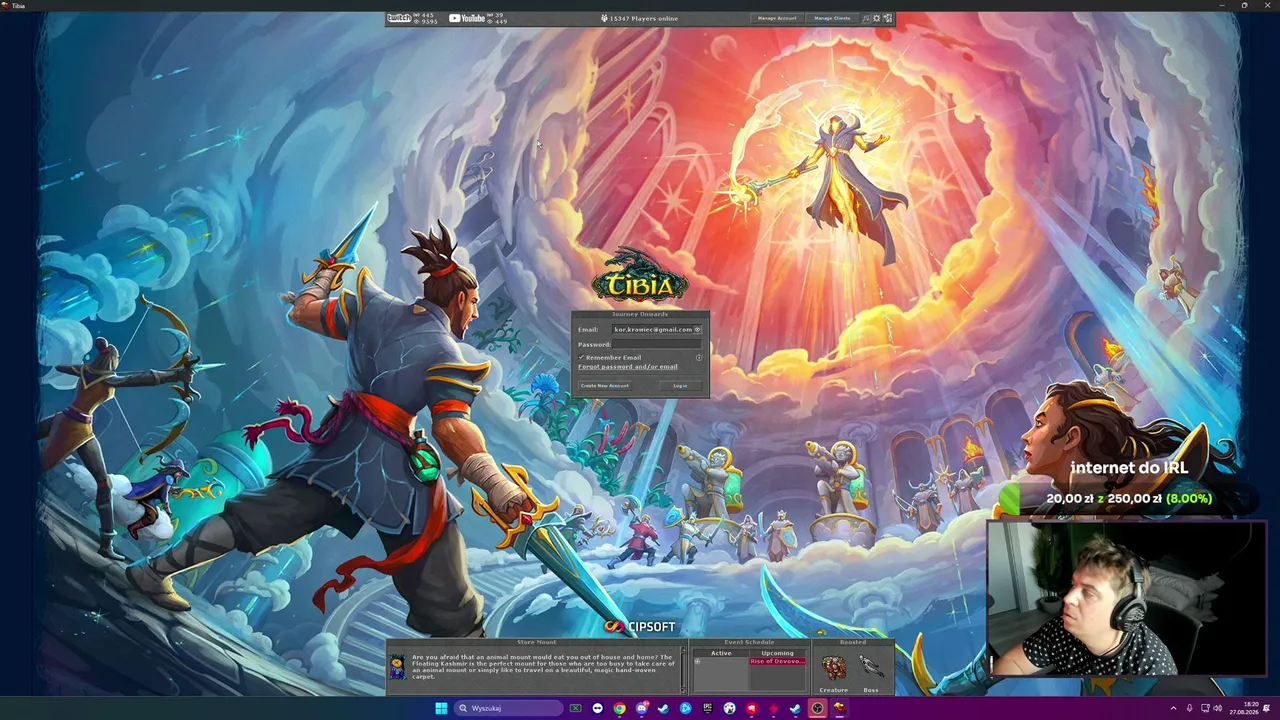Click the Manage Account button
The height and width of the screenshot is (720, 1280).
[x=777, y=18]
